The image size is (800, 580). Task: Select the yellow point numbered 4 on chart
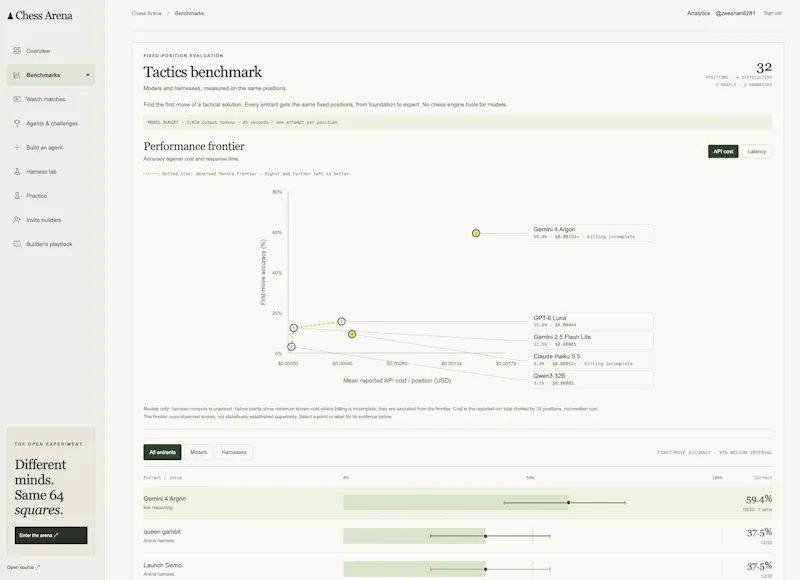click(352, 334)
